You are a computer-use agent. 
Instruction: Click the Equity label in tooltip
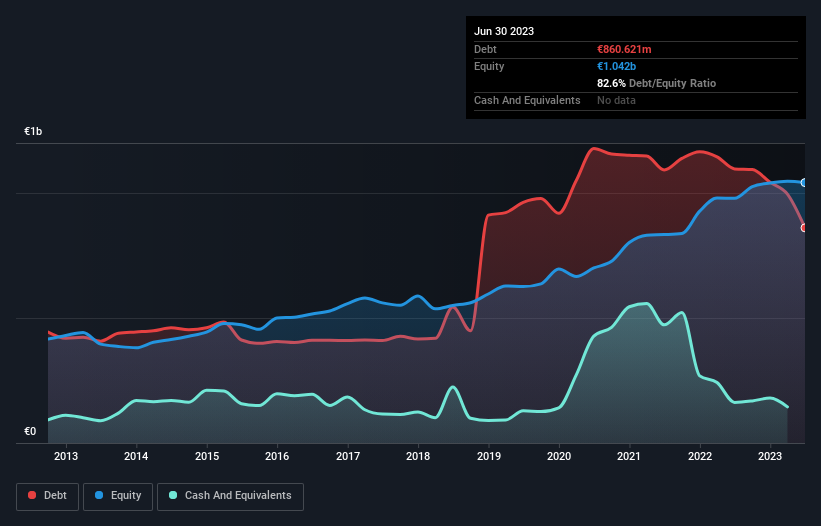coord(489,66)
